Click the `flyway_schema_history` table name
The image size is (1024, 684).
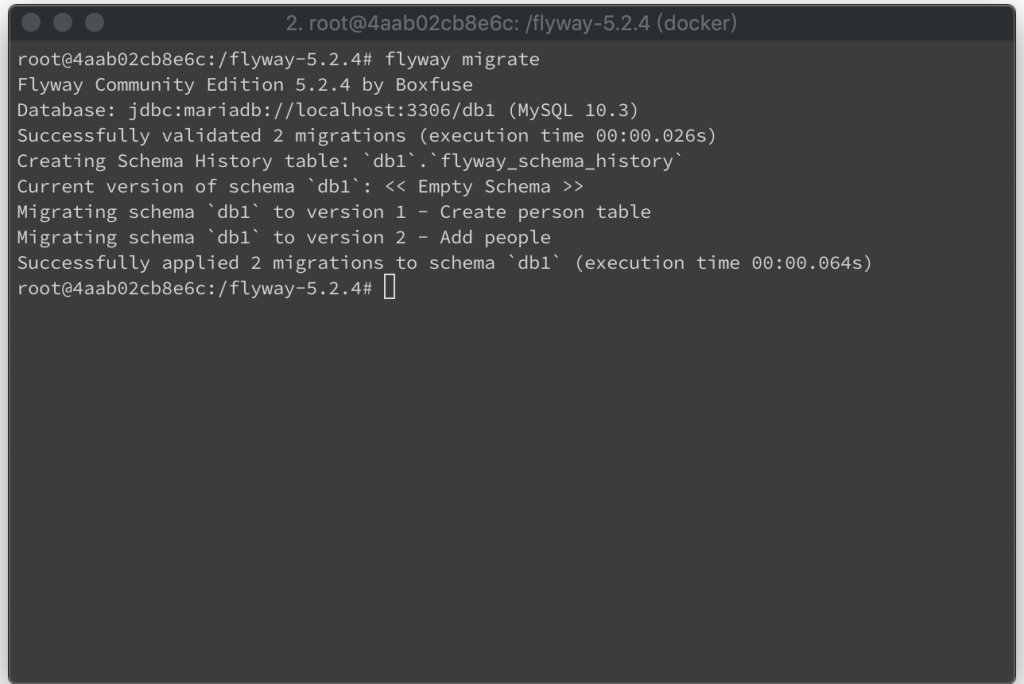[x=556, y=161]
